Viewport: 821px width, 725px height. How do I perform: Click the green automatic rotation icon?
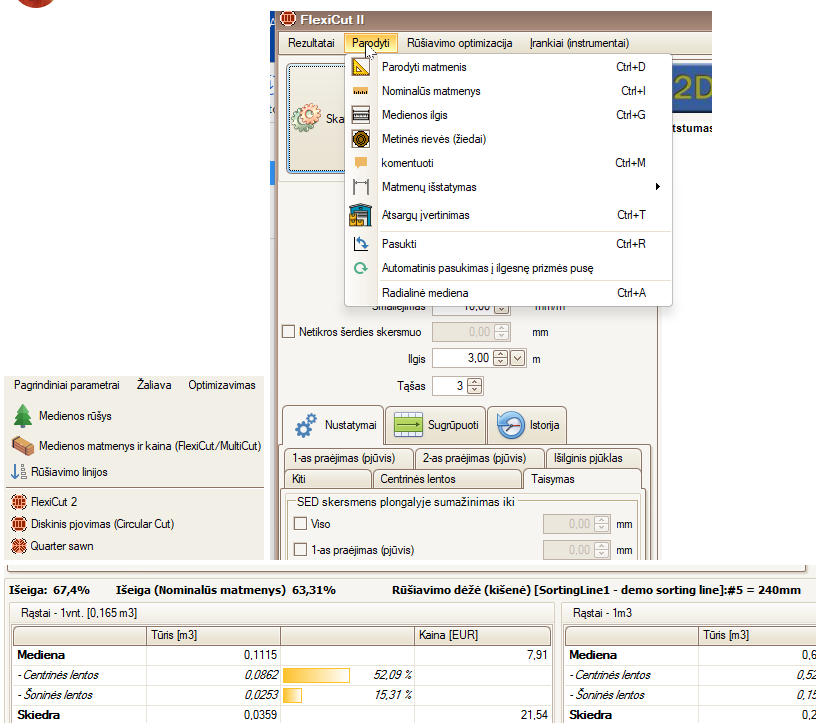[x=361, y=268]
